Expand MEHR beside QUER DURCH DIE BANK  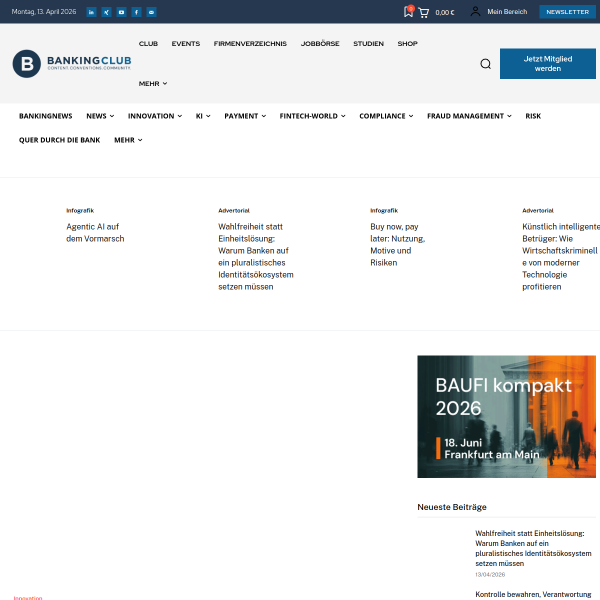coord(129,140)
